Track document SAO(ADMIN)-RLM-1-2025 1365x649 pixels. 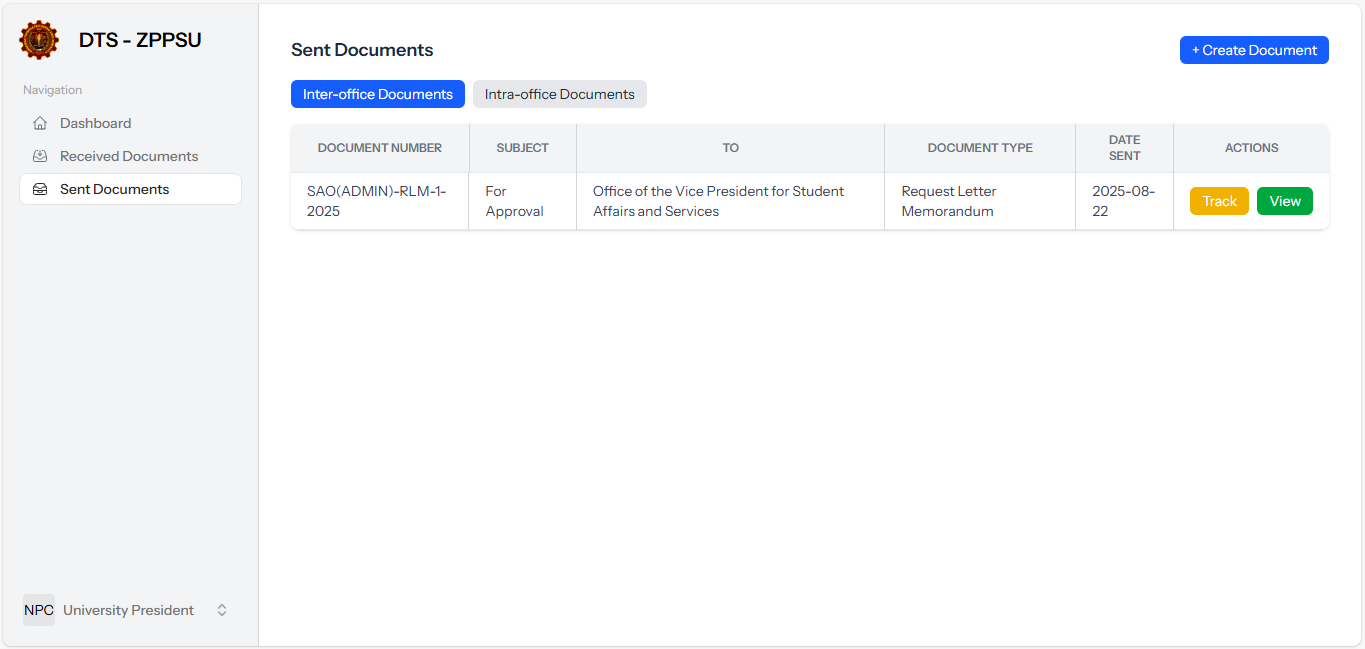1218,201
